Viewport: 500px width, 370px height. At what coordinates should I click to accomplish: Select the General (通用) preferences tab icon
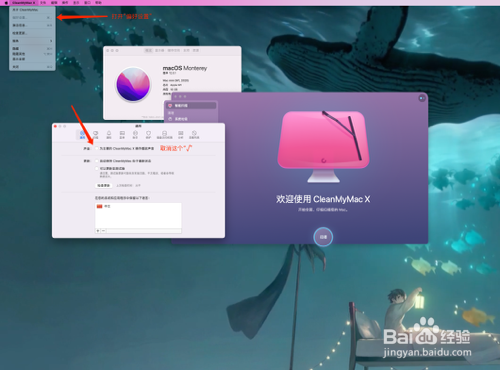point(82,134)
